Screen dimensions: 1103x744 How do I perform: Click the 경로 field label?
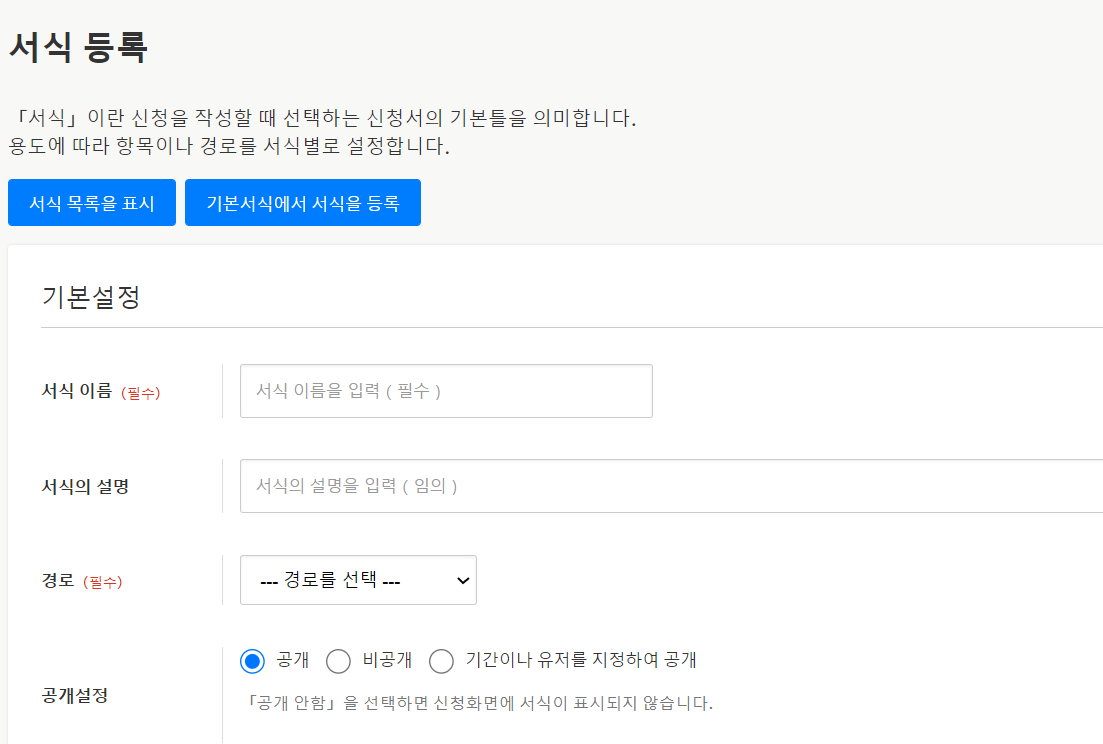coord(58,581)
